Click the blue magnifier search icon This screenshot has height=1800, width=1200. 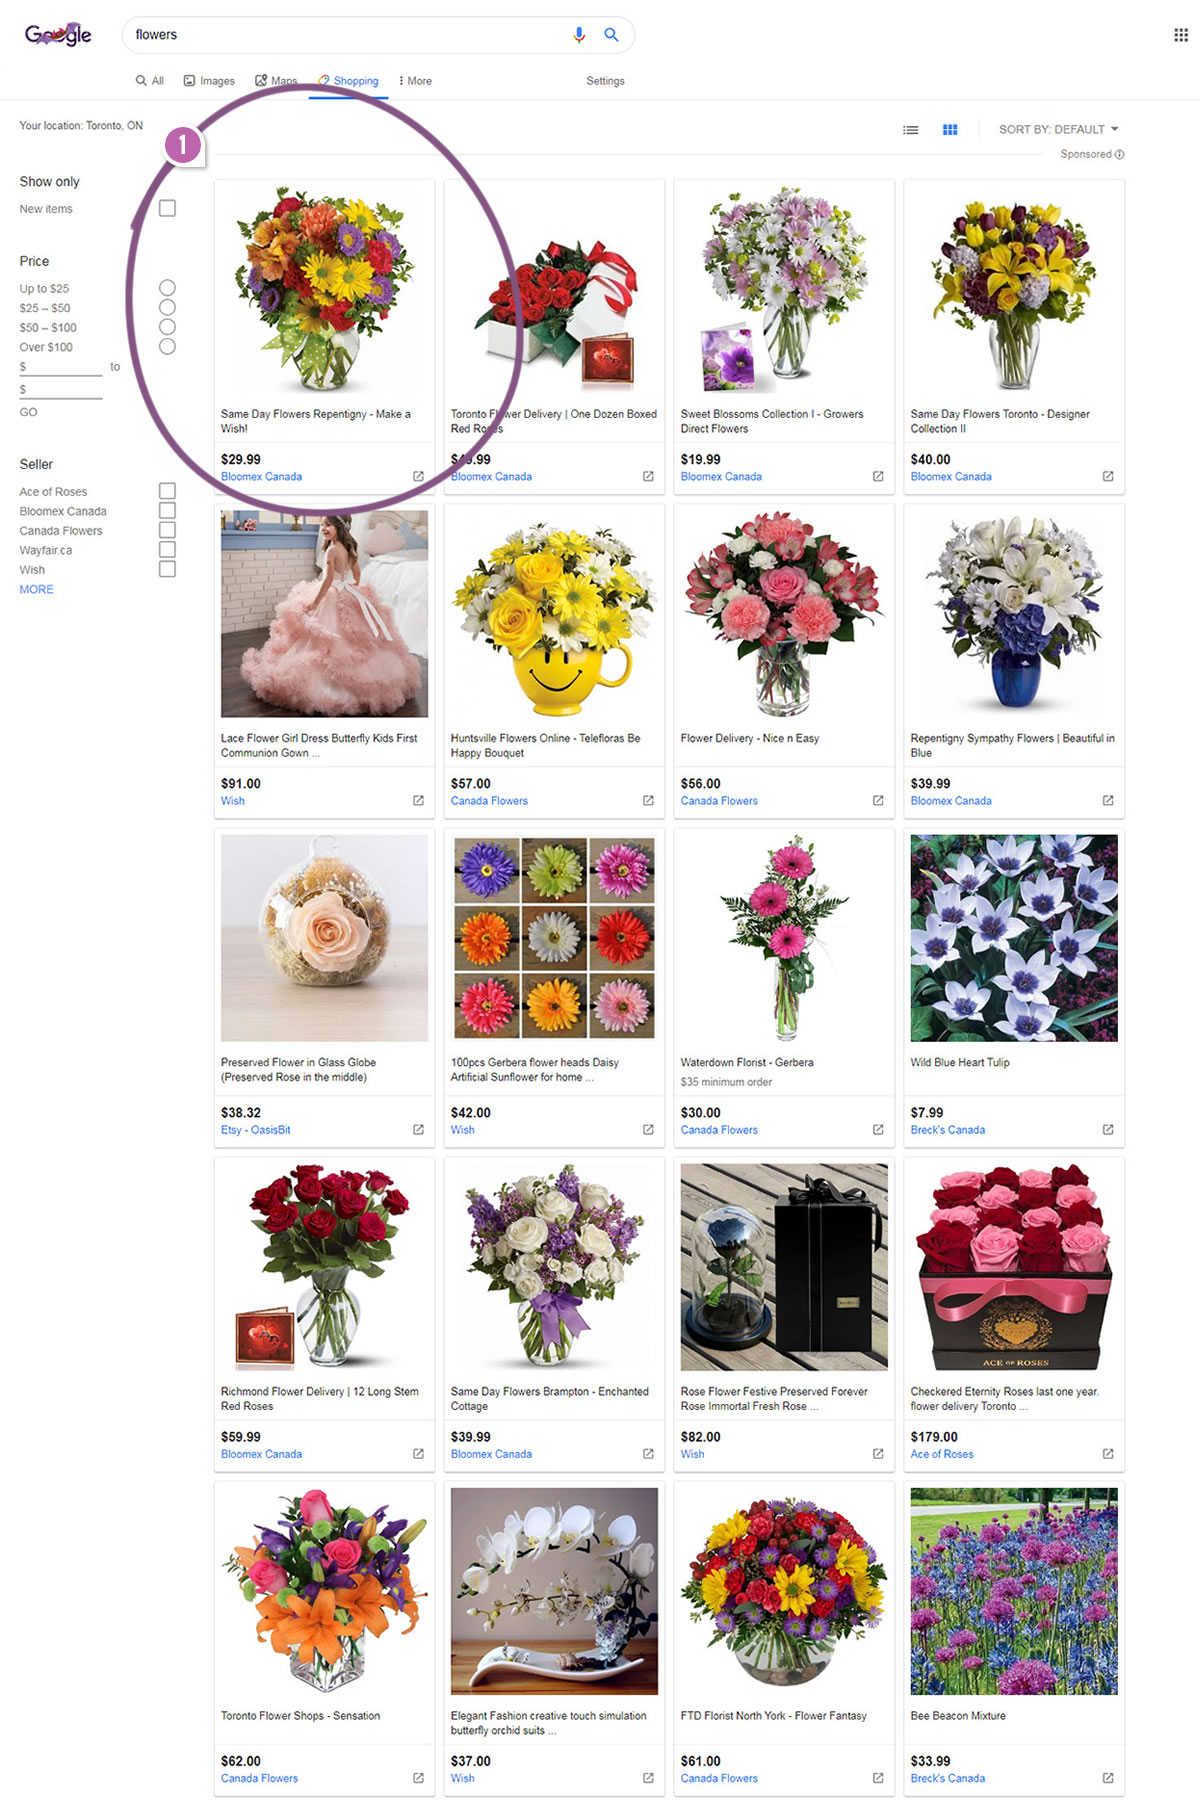pos(611,35)
